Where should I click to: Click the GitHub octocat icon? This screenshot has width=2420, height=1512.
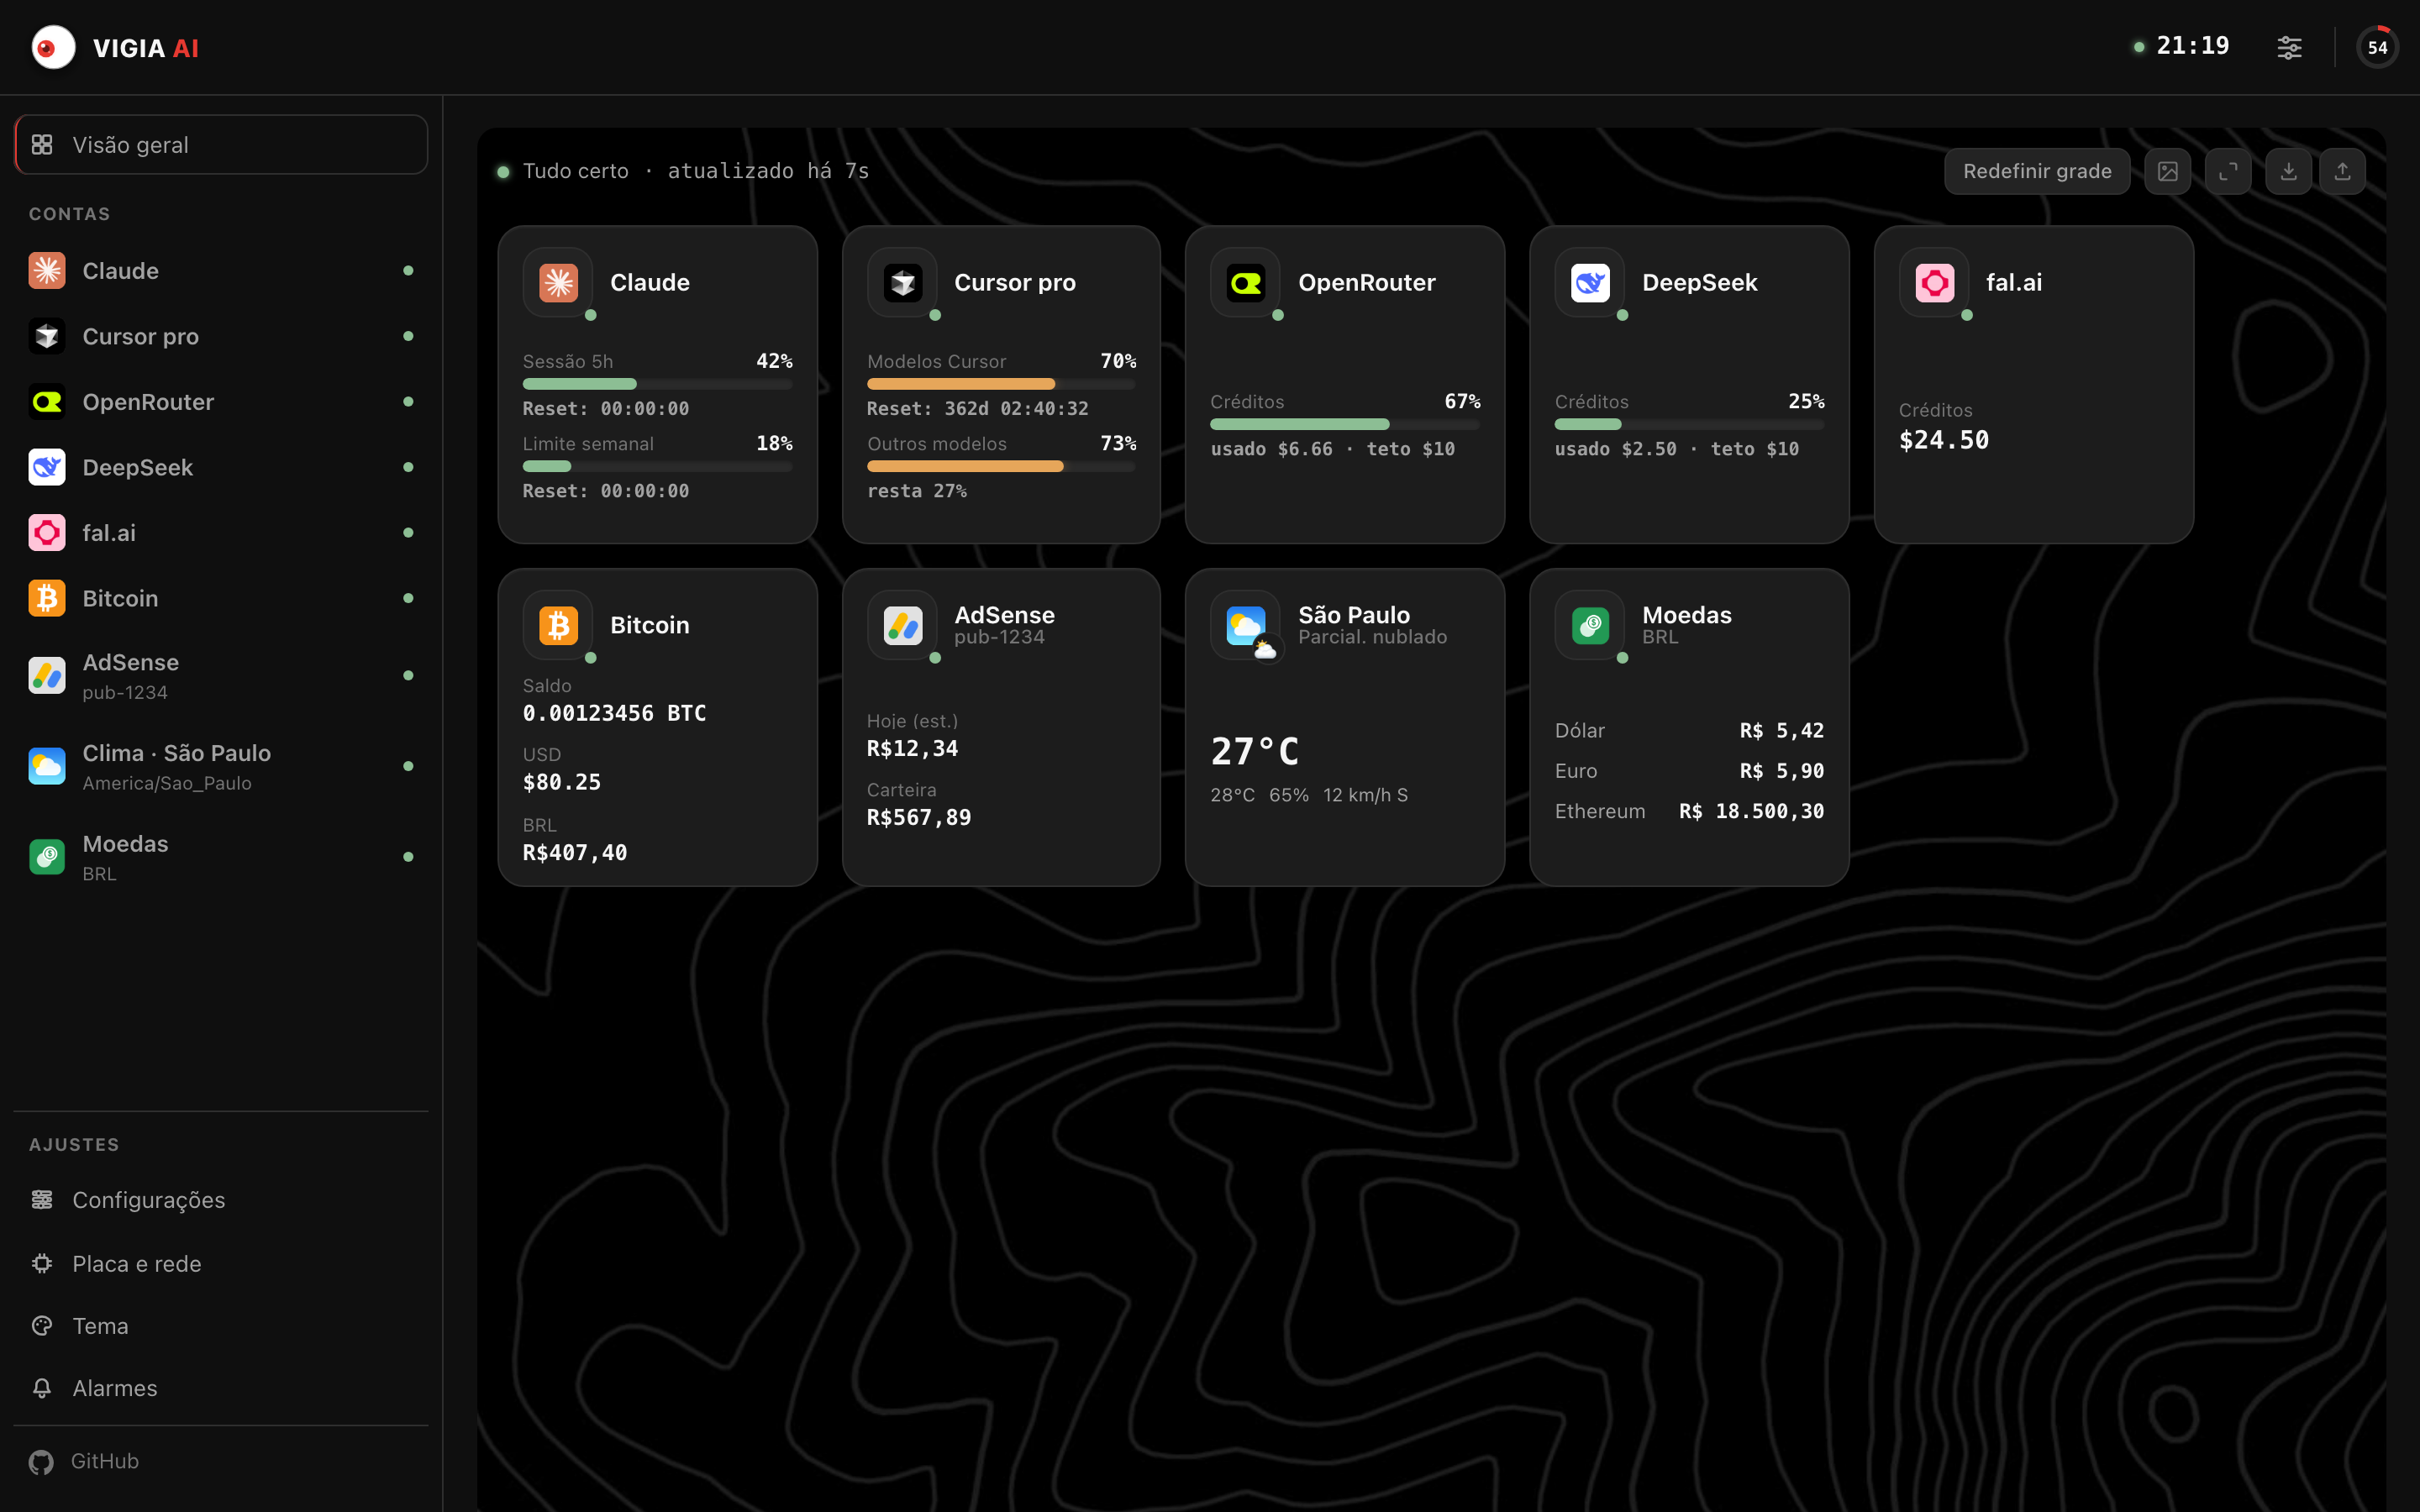point(41,1462)
